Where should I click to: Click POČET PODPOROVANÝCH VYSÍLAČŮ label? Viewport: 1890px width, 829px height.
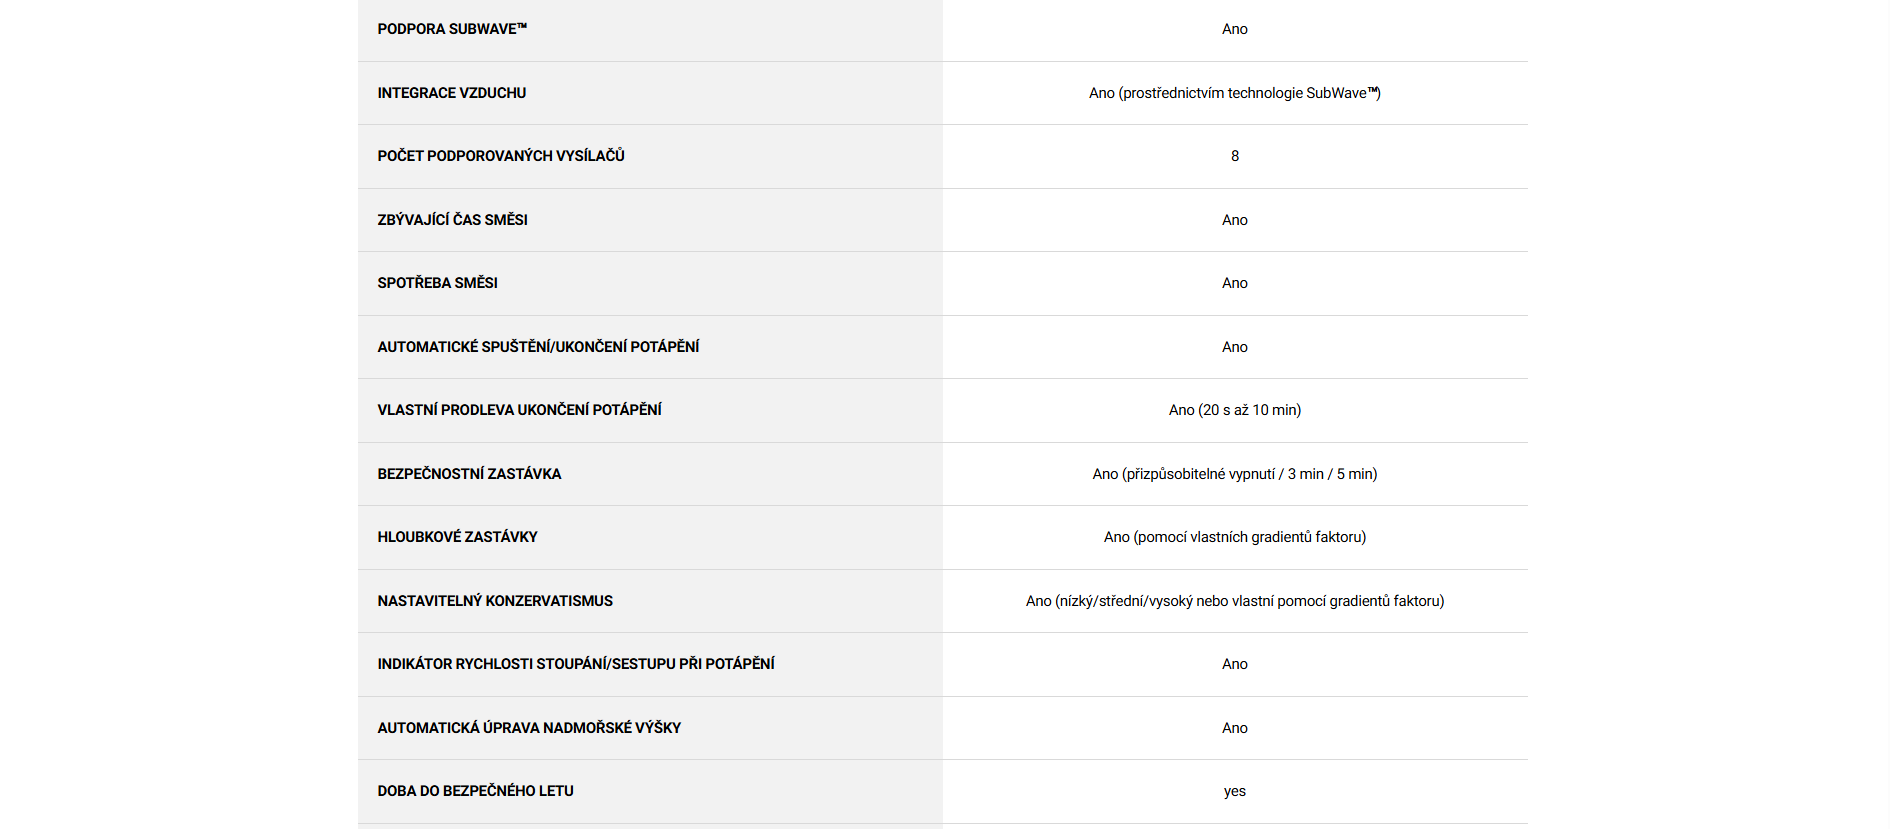pos(501,156)
